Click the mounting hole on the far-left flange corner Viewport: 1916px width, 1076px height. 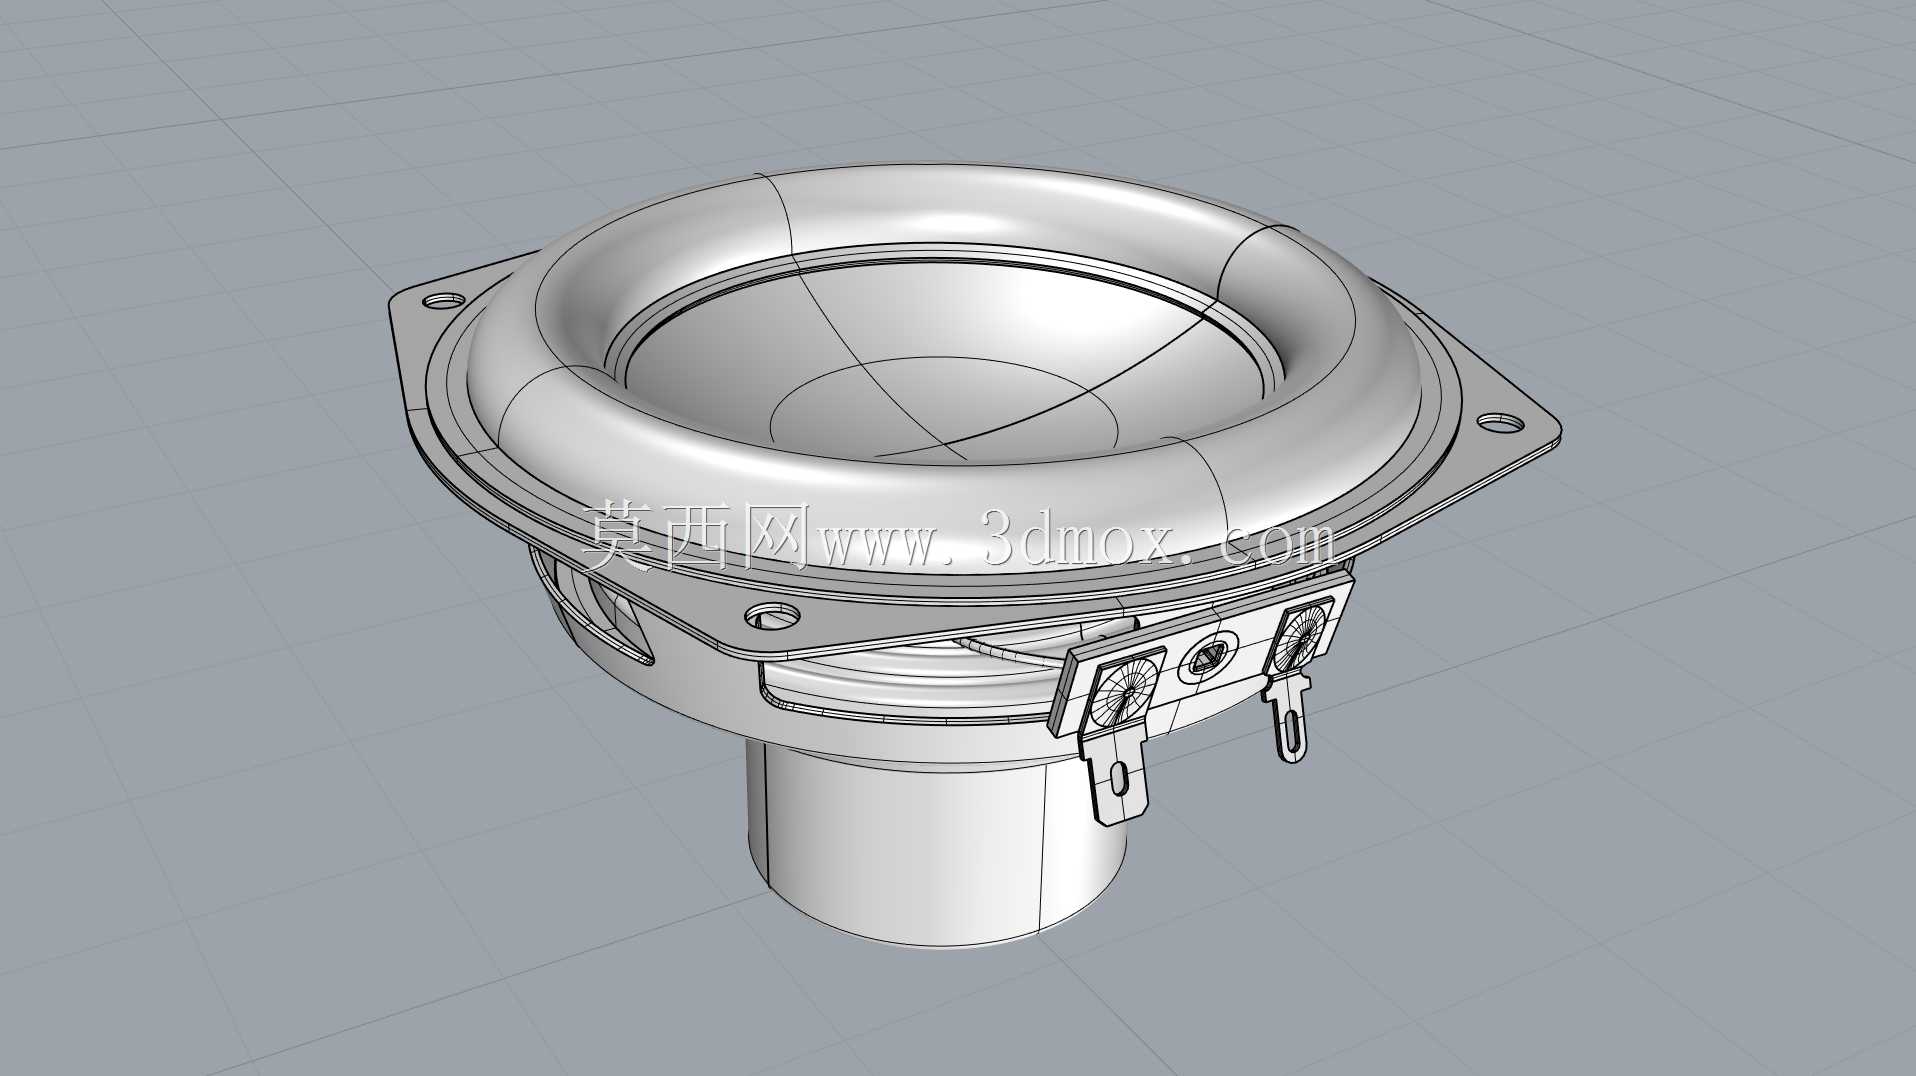pos(442,299)
